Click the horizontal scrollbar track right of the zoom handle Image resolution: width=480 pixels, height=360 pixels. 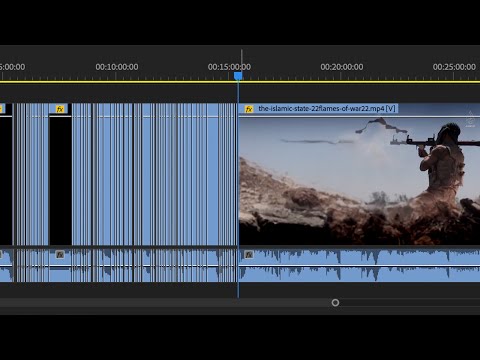409,303
